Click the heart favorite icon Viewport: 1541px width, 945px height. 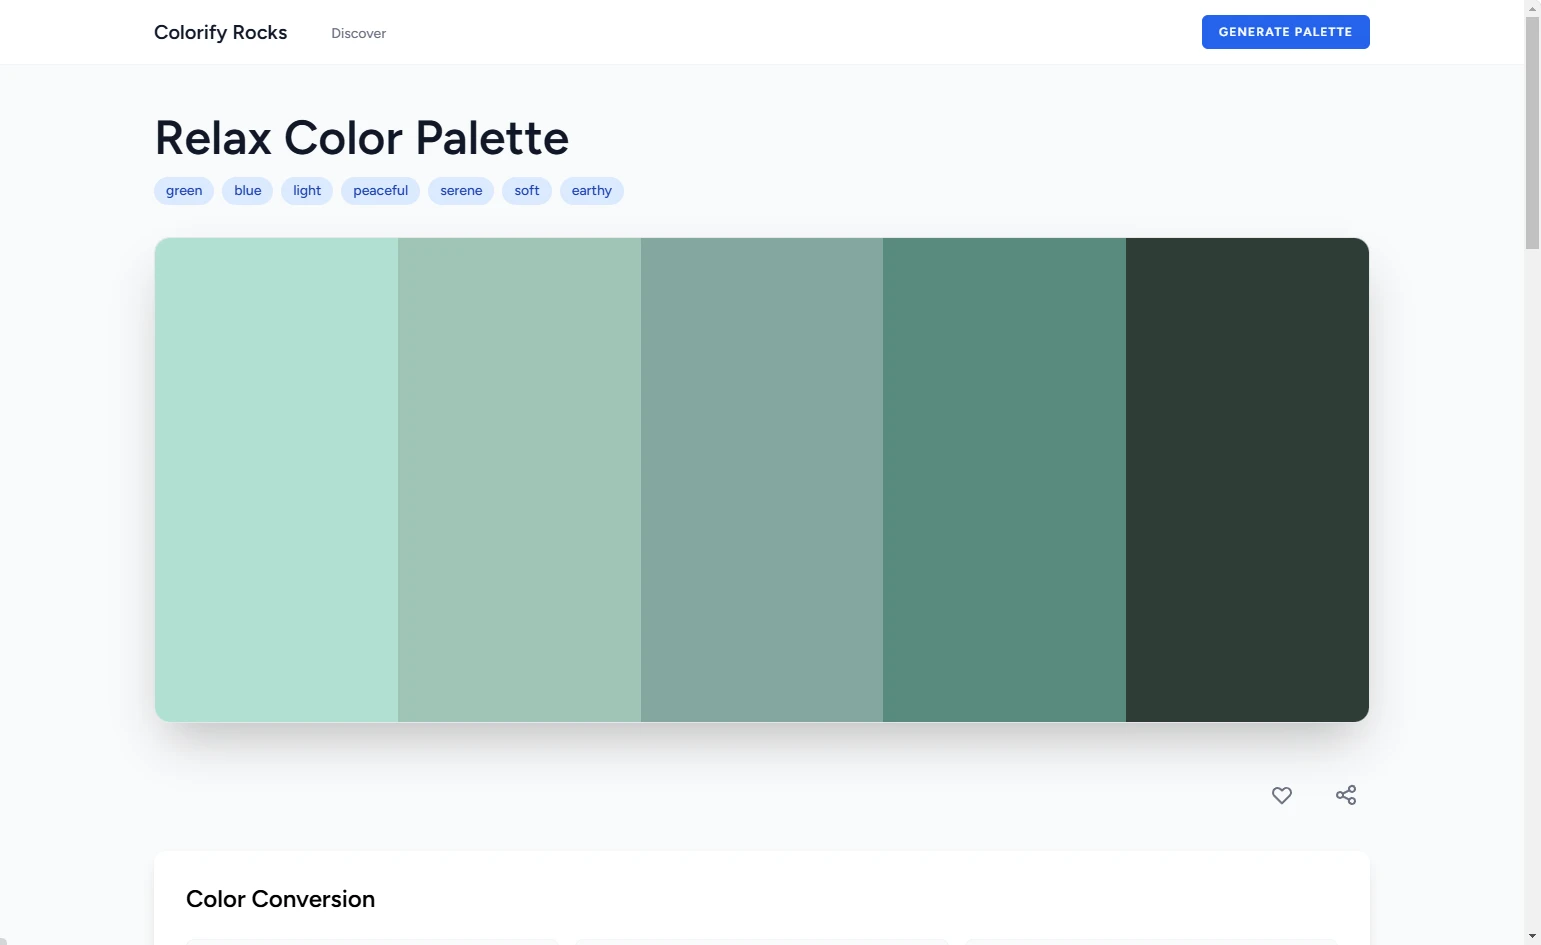click(1281, 795)
